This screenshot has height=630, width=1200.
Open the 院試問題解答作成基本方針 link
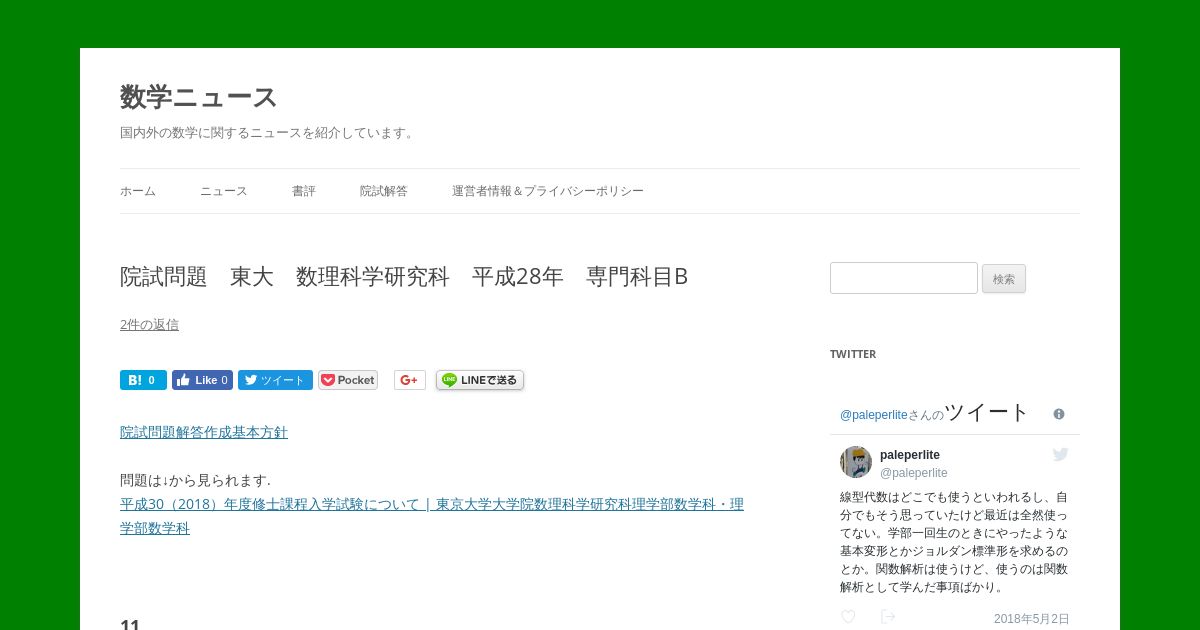[x=204, y=432]
